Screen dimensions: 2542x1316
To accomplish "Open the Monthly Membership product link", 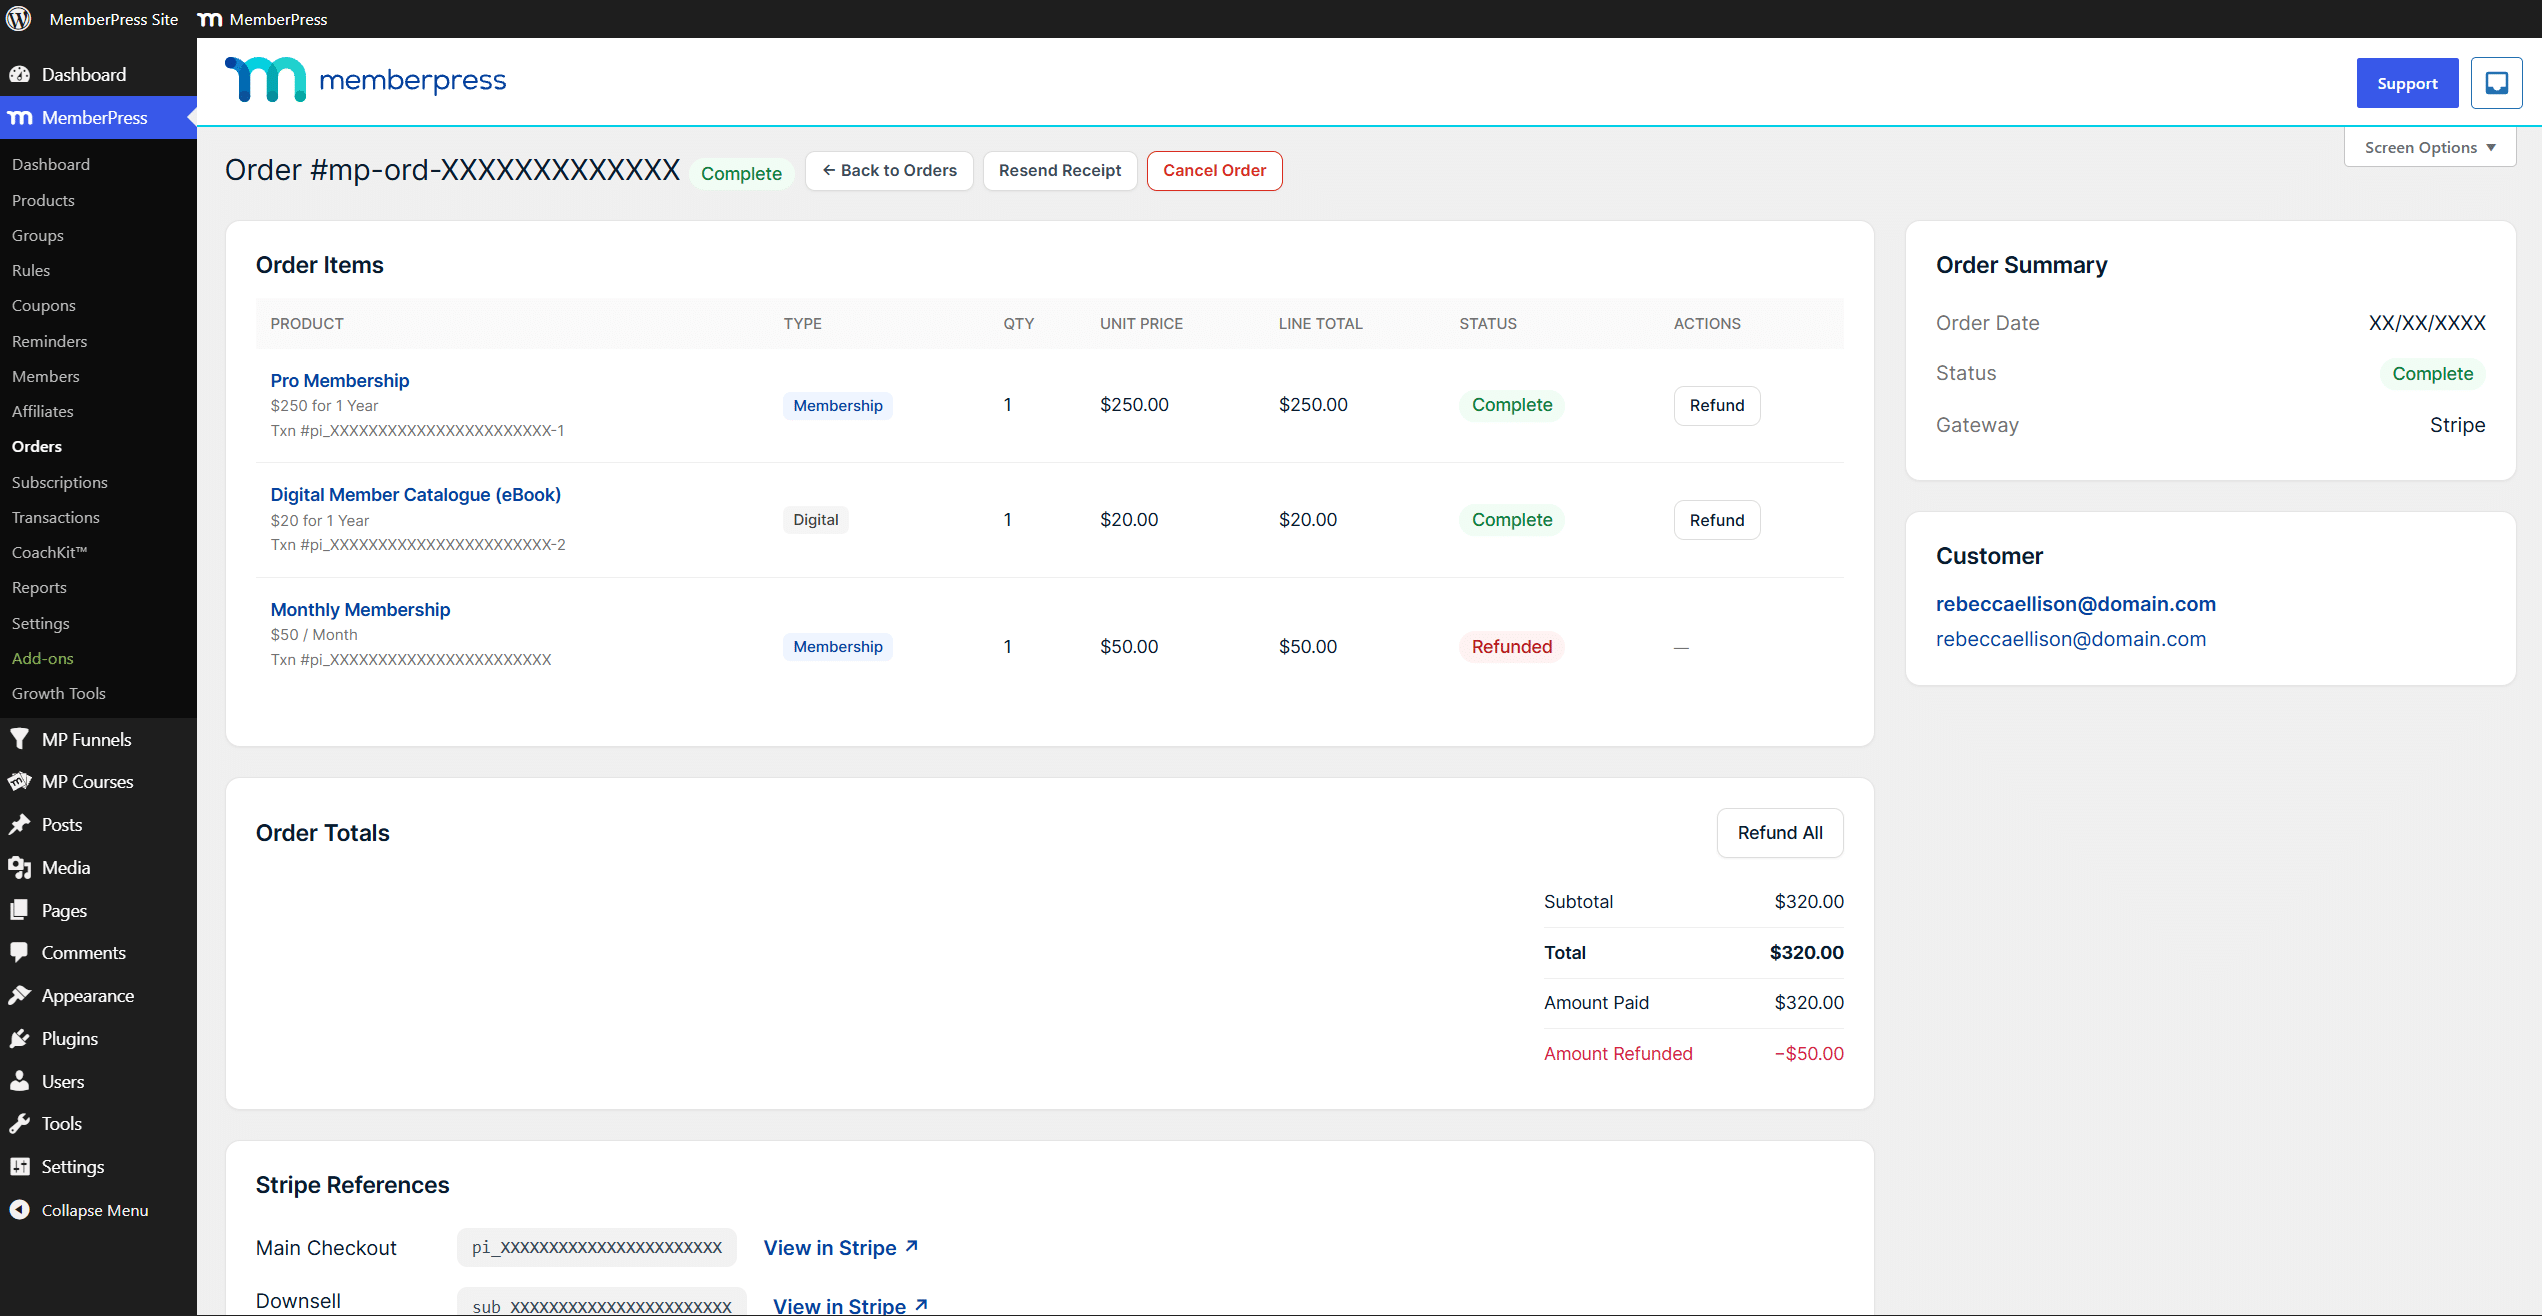I will [x=360, y=610].
